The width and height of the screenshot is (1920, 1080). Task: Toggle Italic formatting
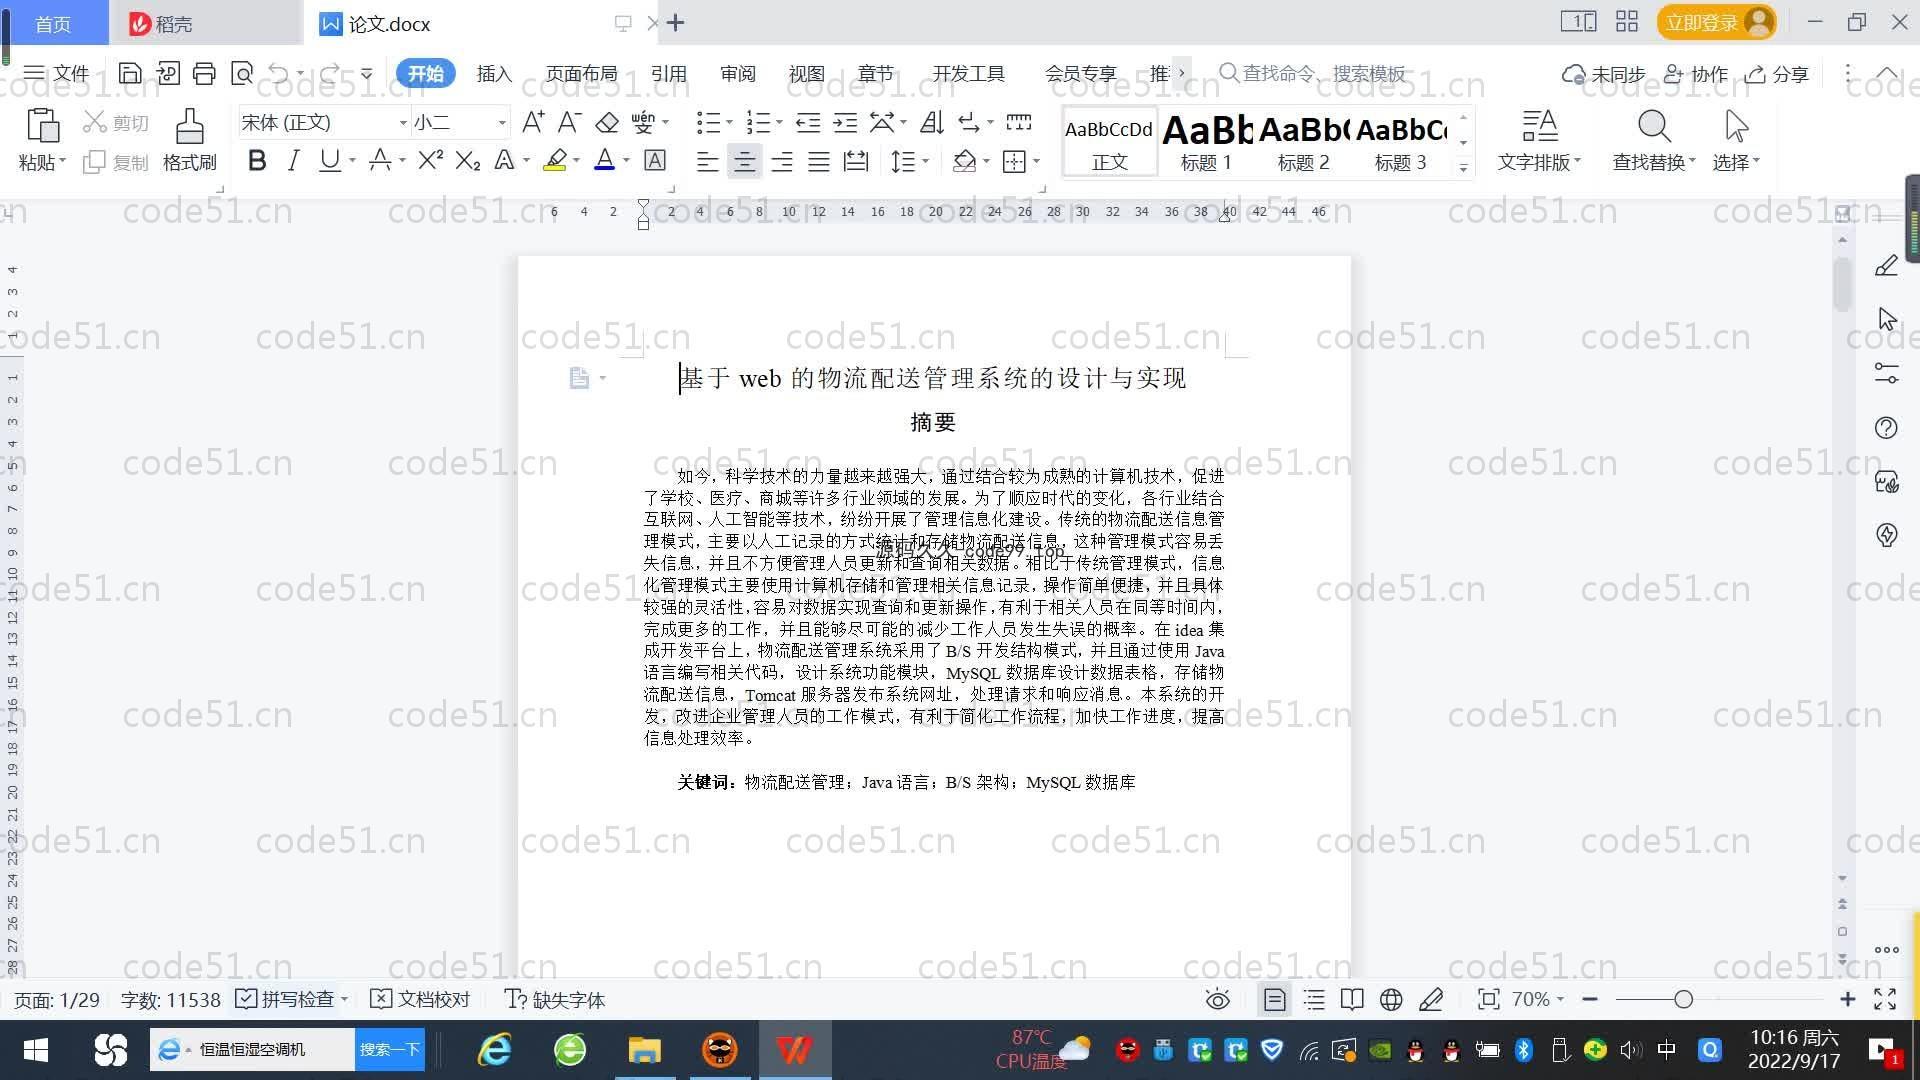click(293, 160)
